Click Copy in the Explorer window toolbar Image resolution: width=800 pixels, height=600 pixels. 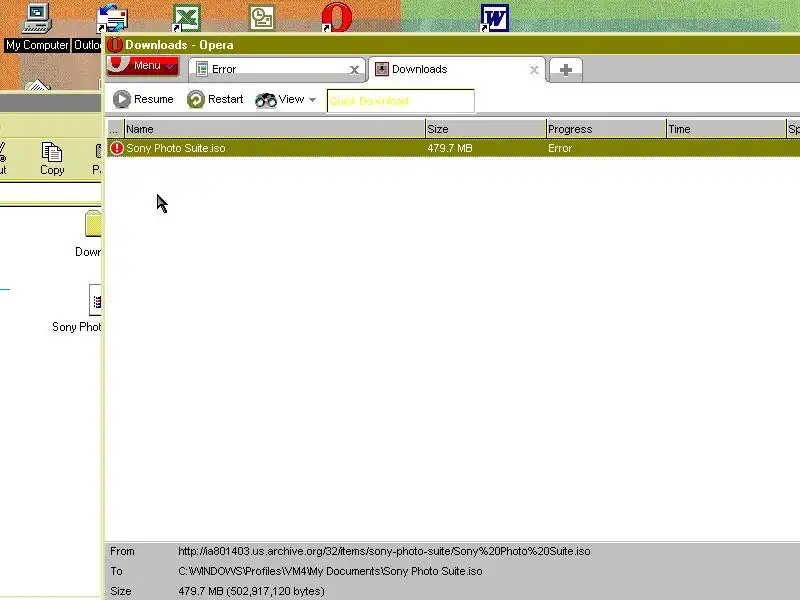click(x=52, y=159)
